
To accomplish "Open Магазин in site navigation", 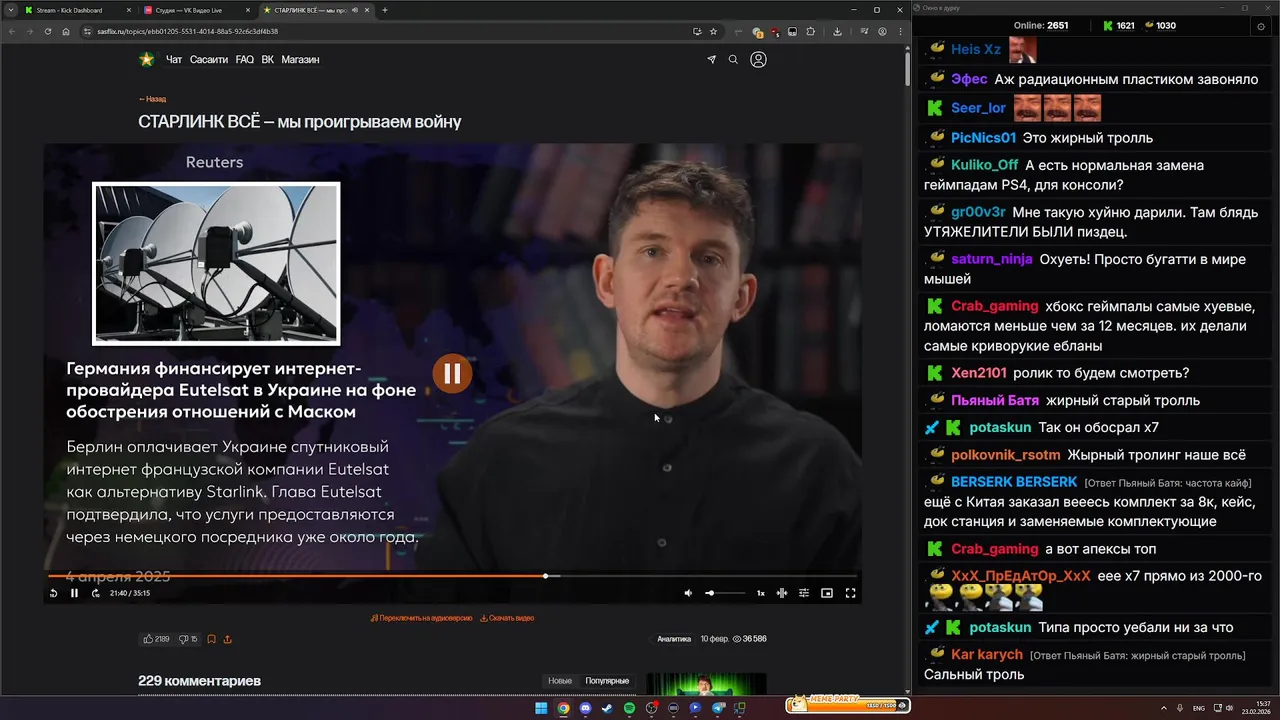I will pos(300,60).
